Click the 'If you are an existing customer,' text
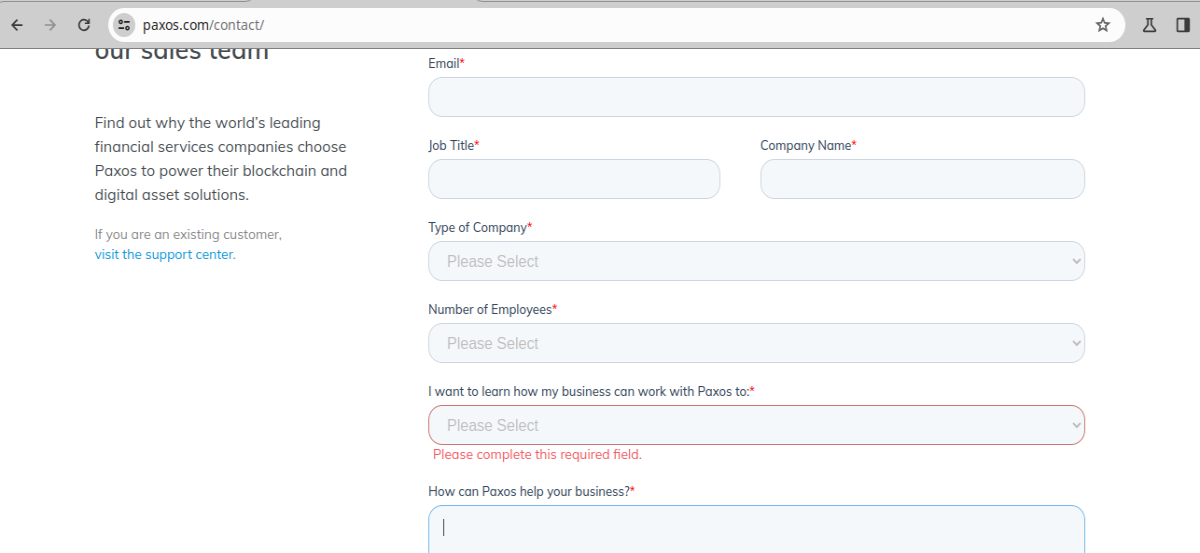 [x=188, y=234]
